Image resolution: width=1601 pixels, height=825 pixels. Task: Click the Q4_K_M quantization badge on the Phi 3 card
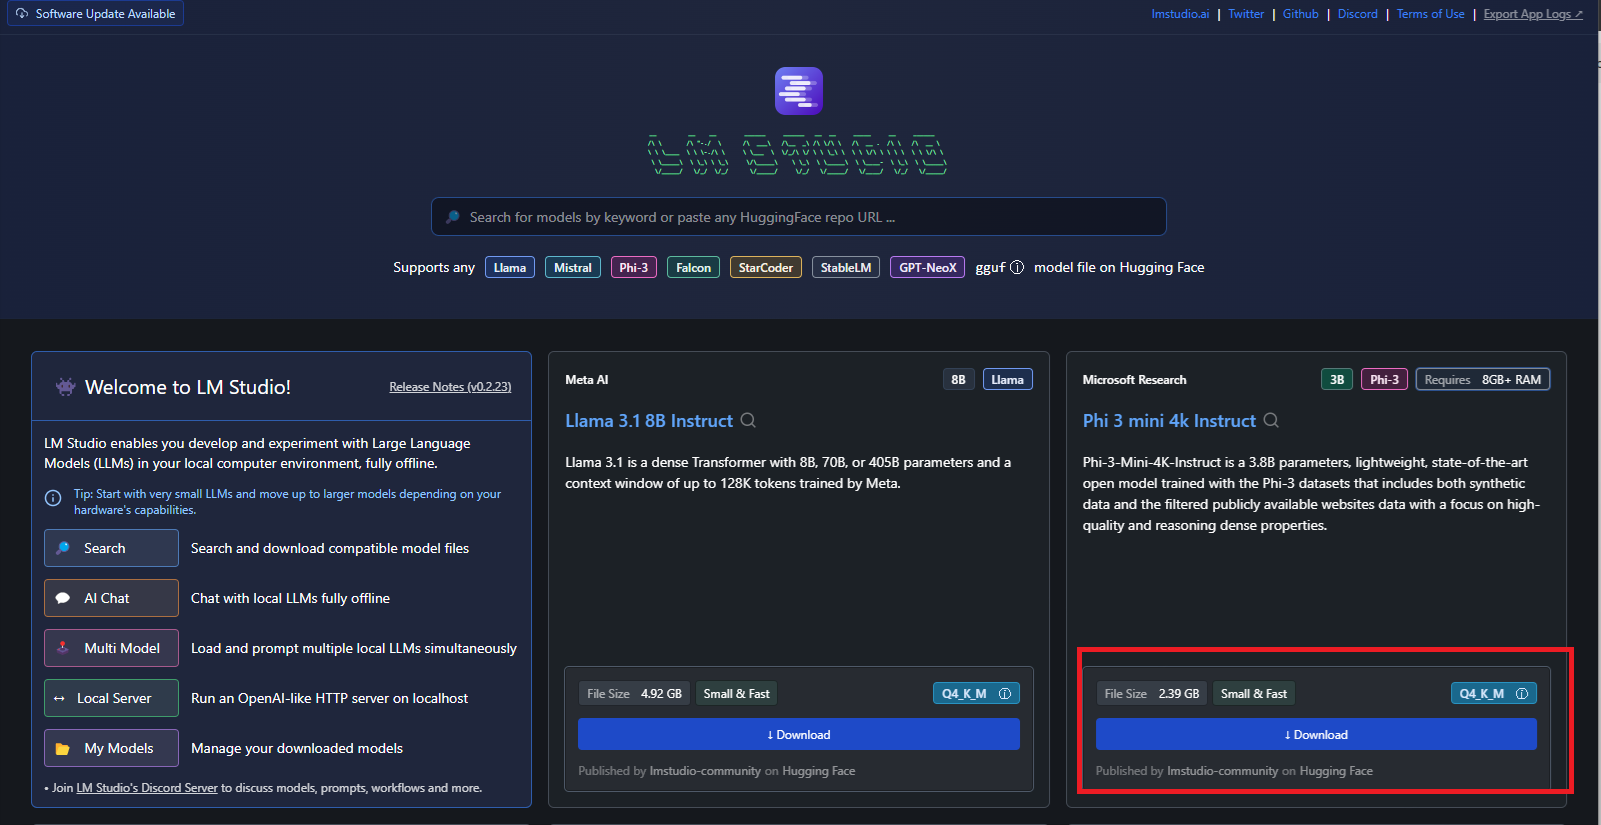pyautogui.click(x=1494, y=693)
